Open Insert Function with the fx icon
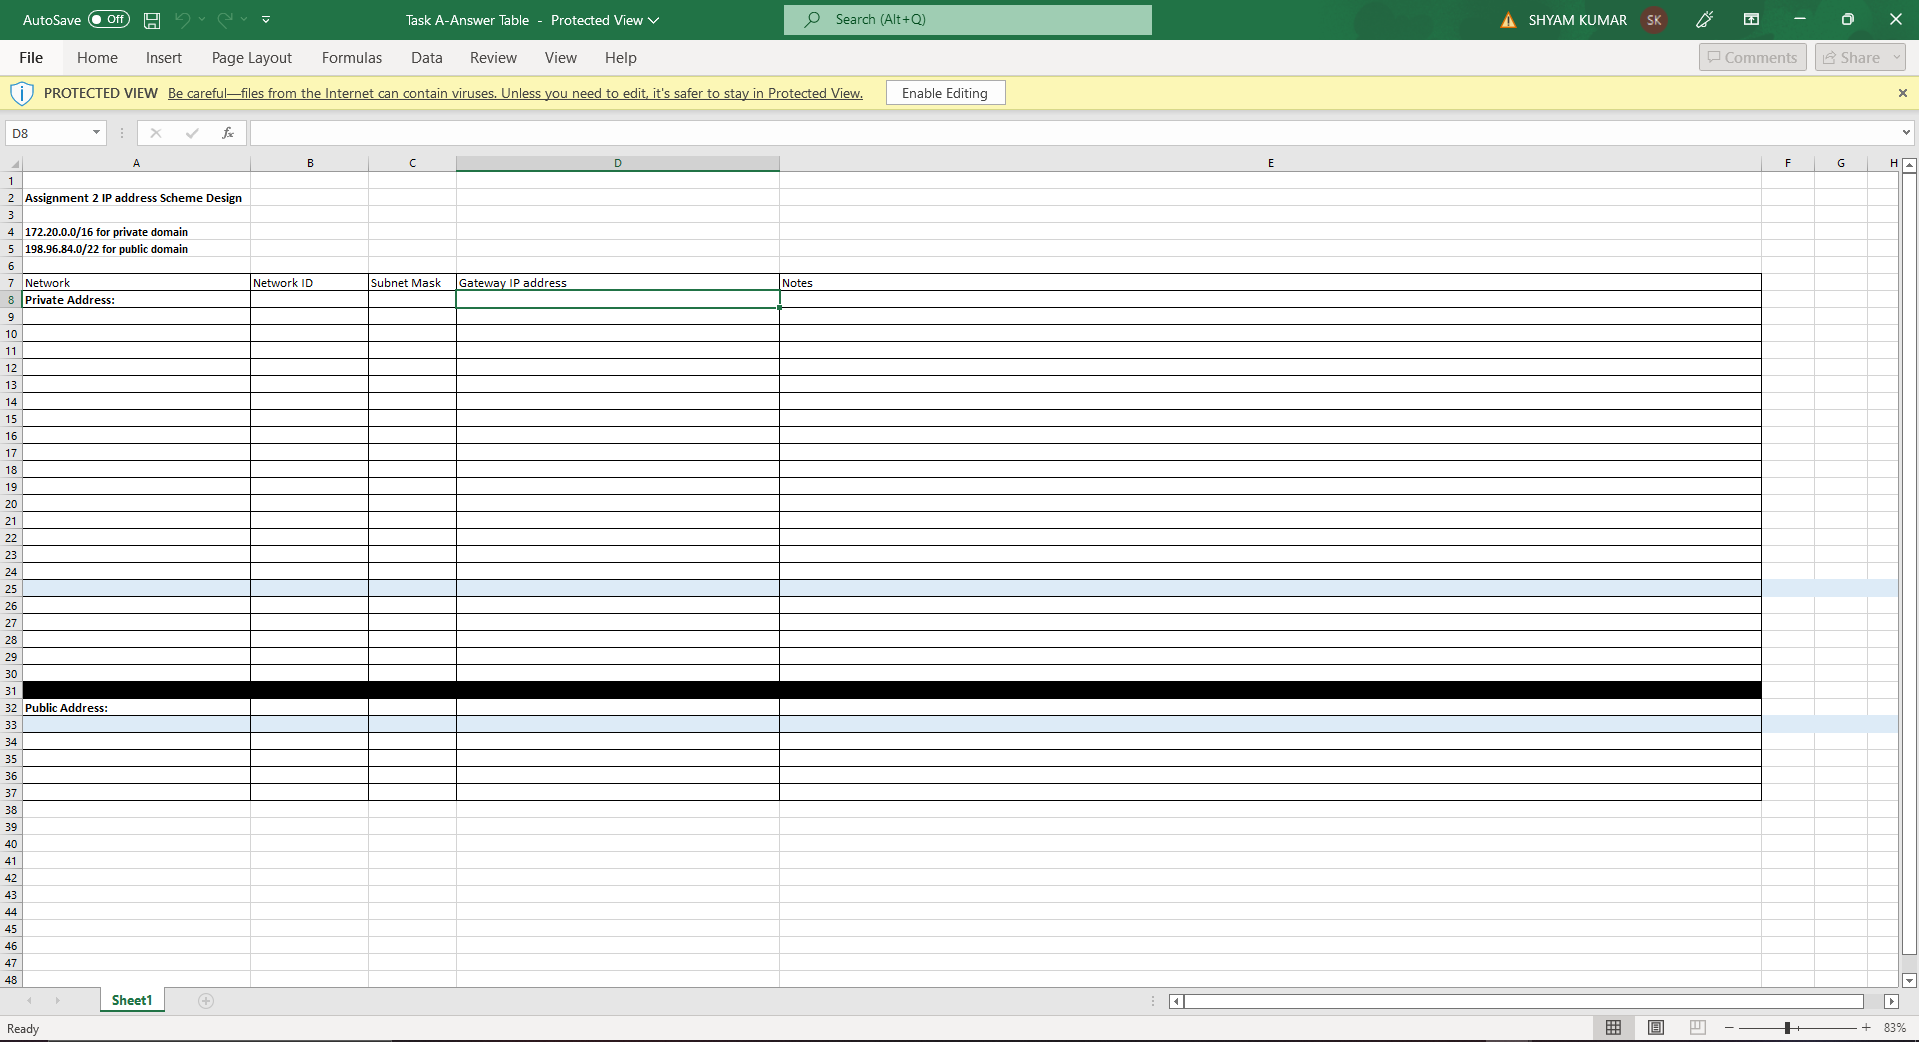The image size is (1919, 1042). (x=228, y=133)
